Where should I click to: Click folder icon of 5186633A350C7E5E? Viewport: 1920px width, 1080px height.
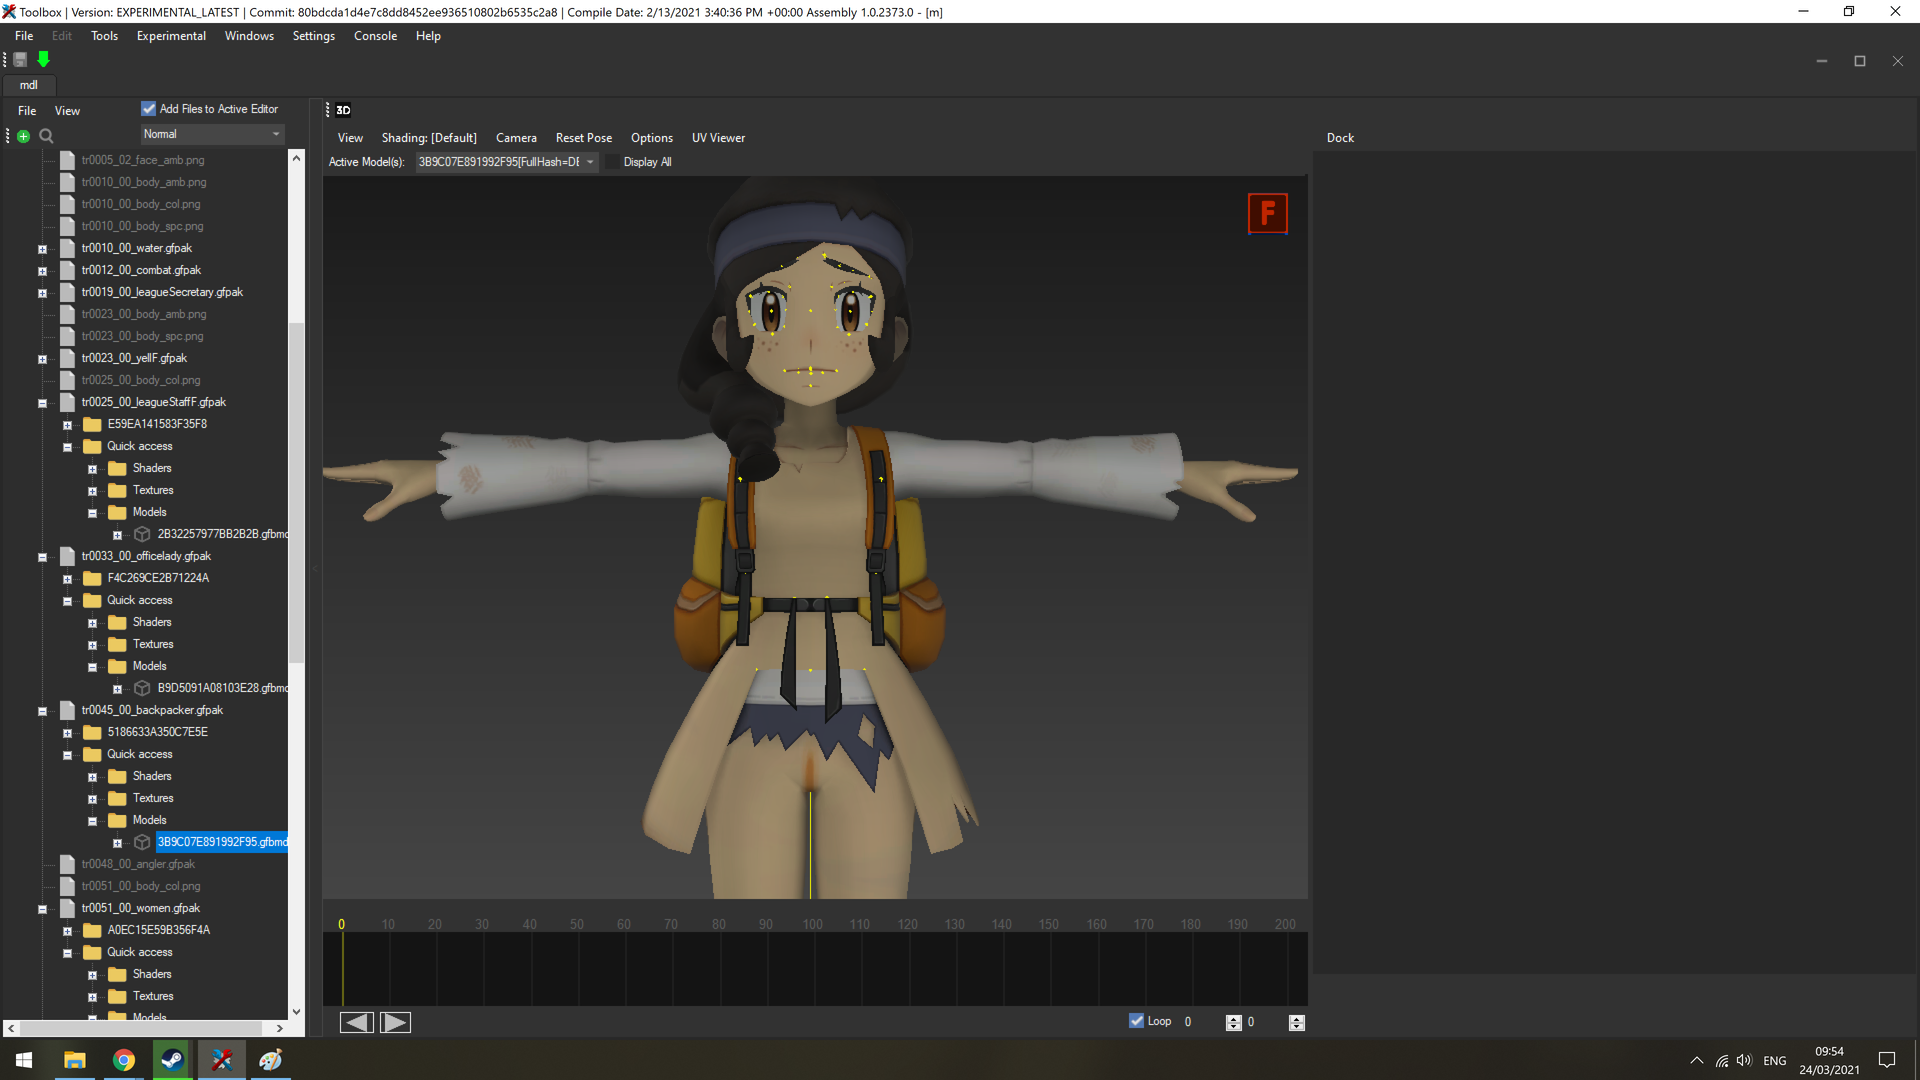coord(93,732)
